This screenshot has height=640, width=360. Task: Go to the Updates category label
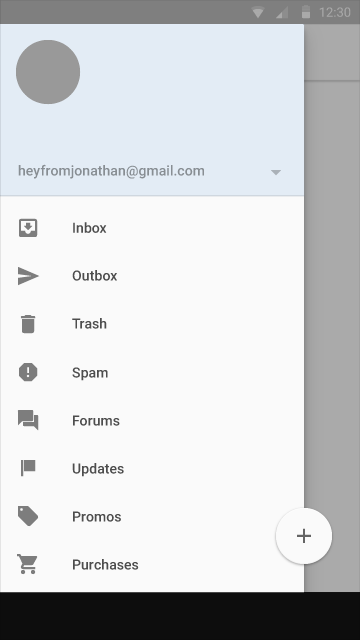98,469
